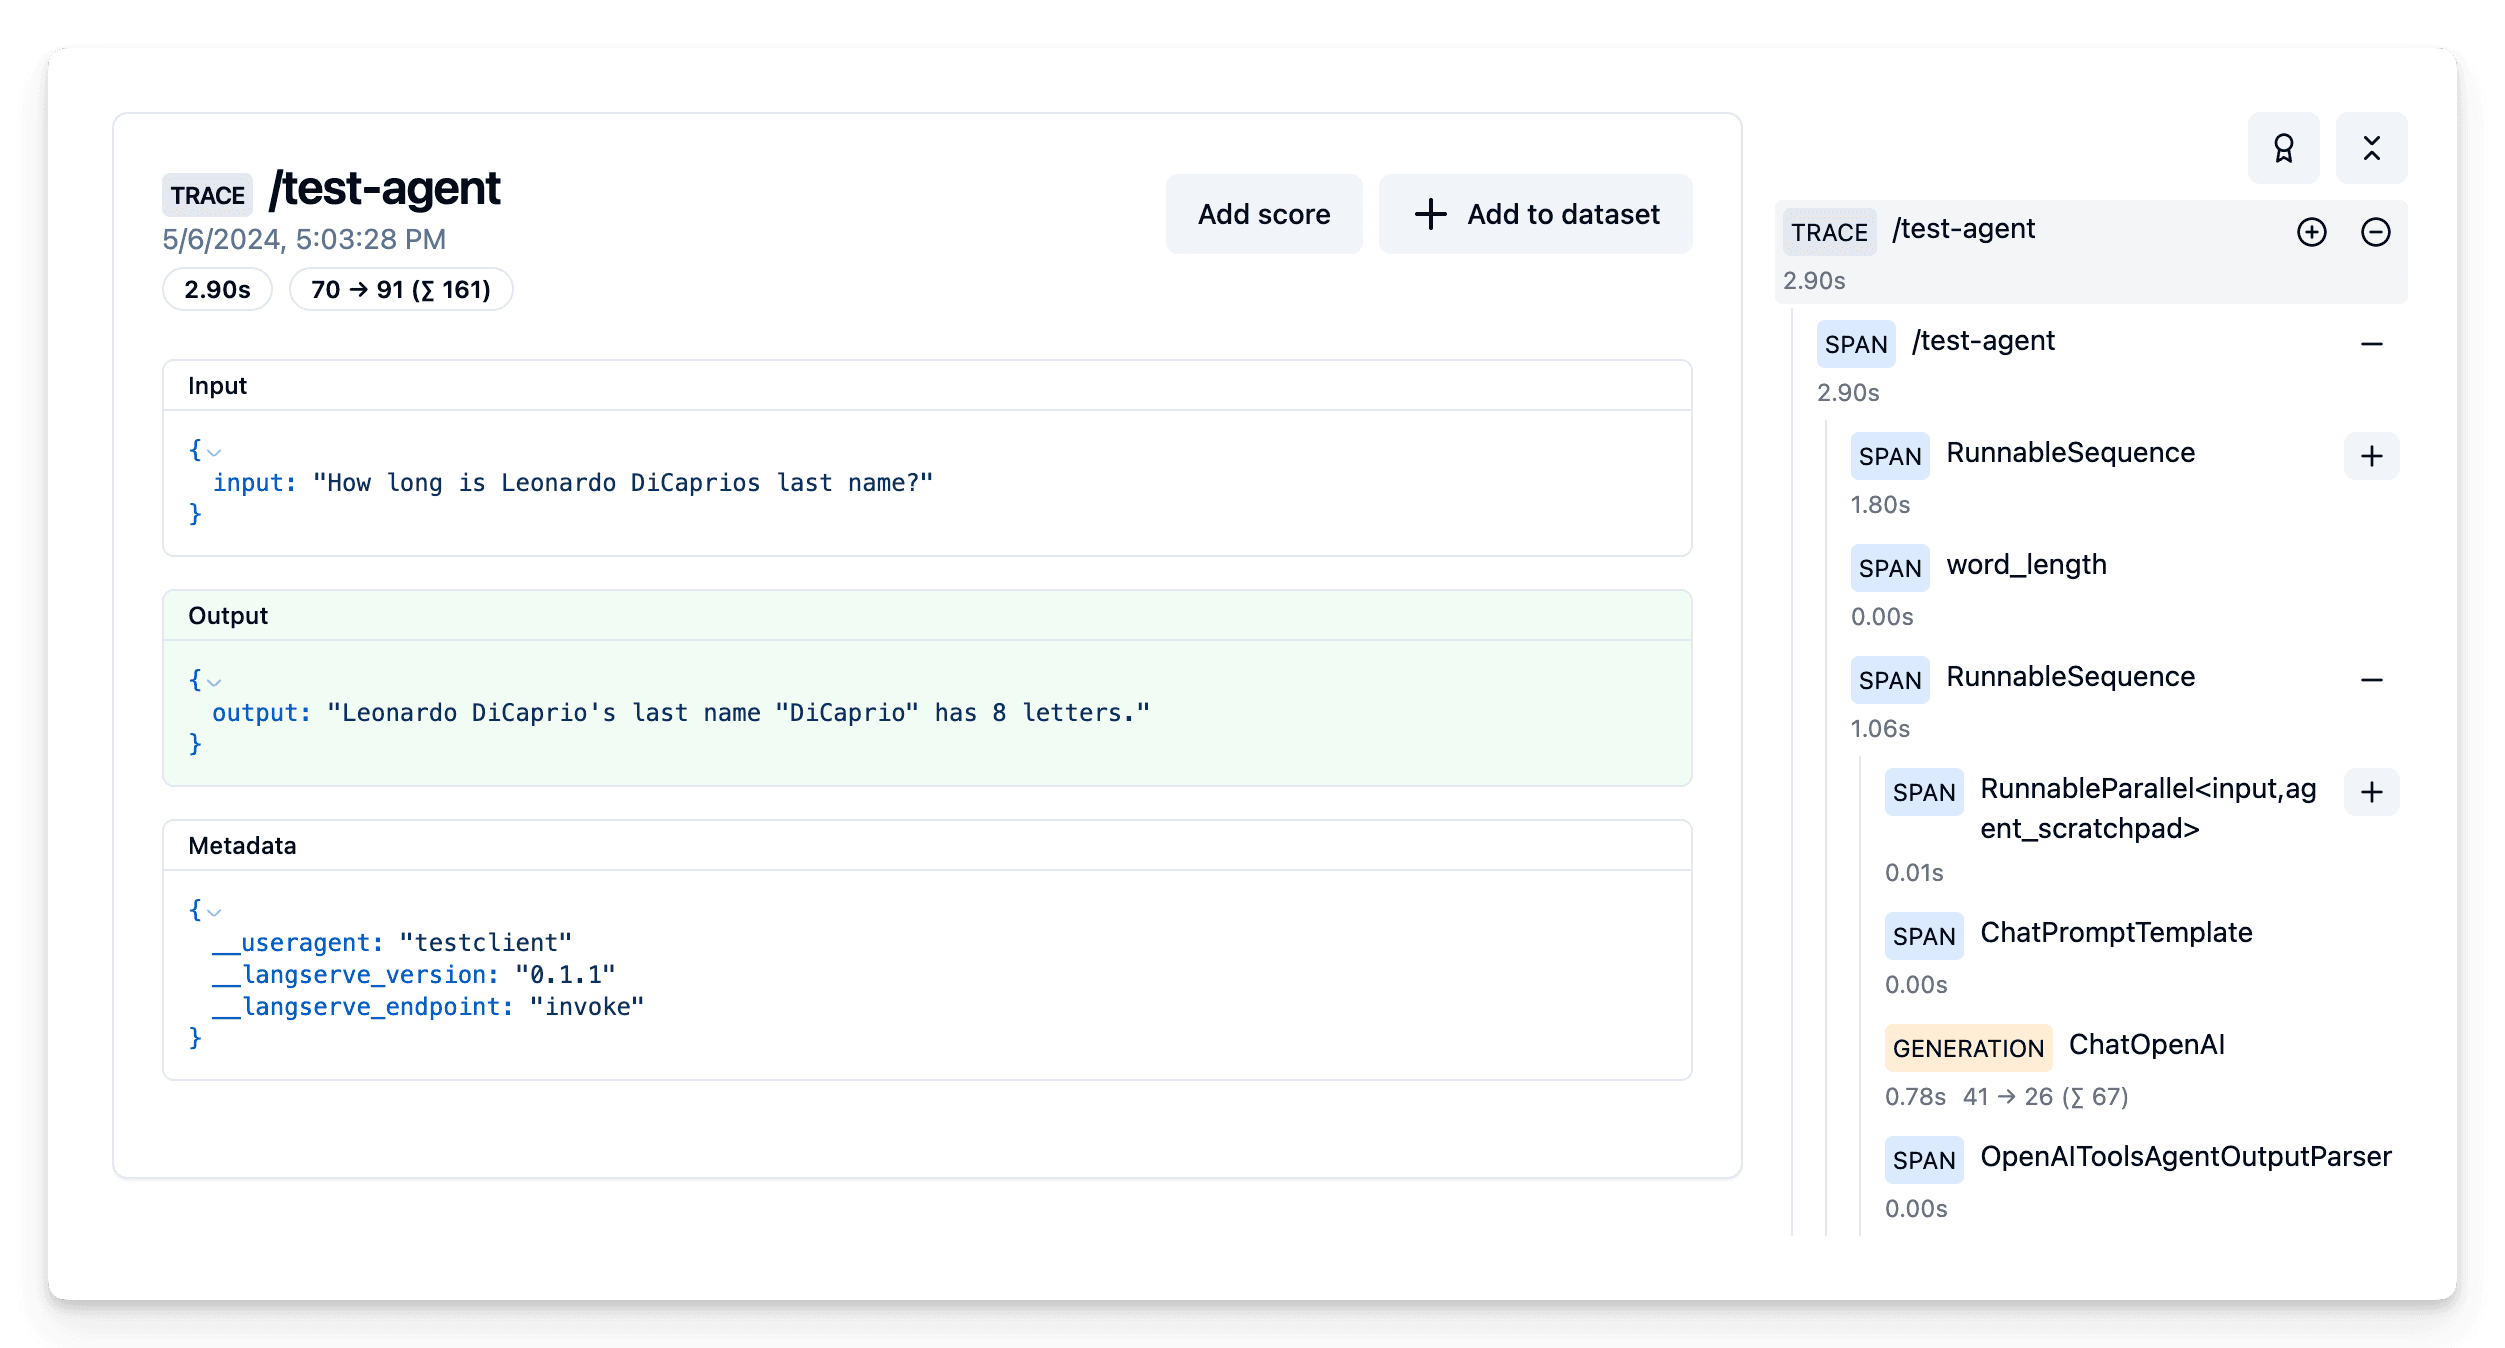The height and width of the screenshot is (1348, 2505).
Task: Expand RunnableParallel span with plus icon
Action: pyautogui.click(x=2371, y=792)
